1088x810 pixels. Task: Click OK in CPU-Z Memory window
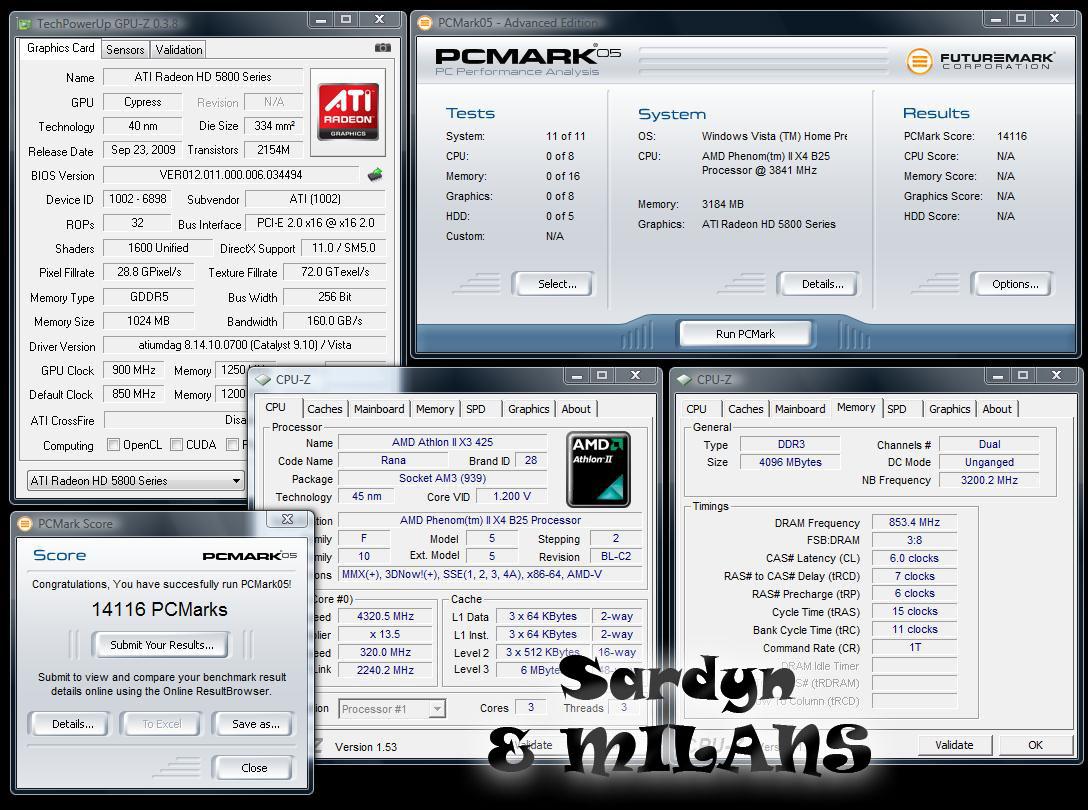[1035, 745]
